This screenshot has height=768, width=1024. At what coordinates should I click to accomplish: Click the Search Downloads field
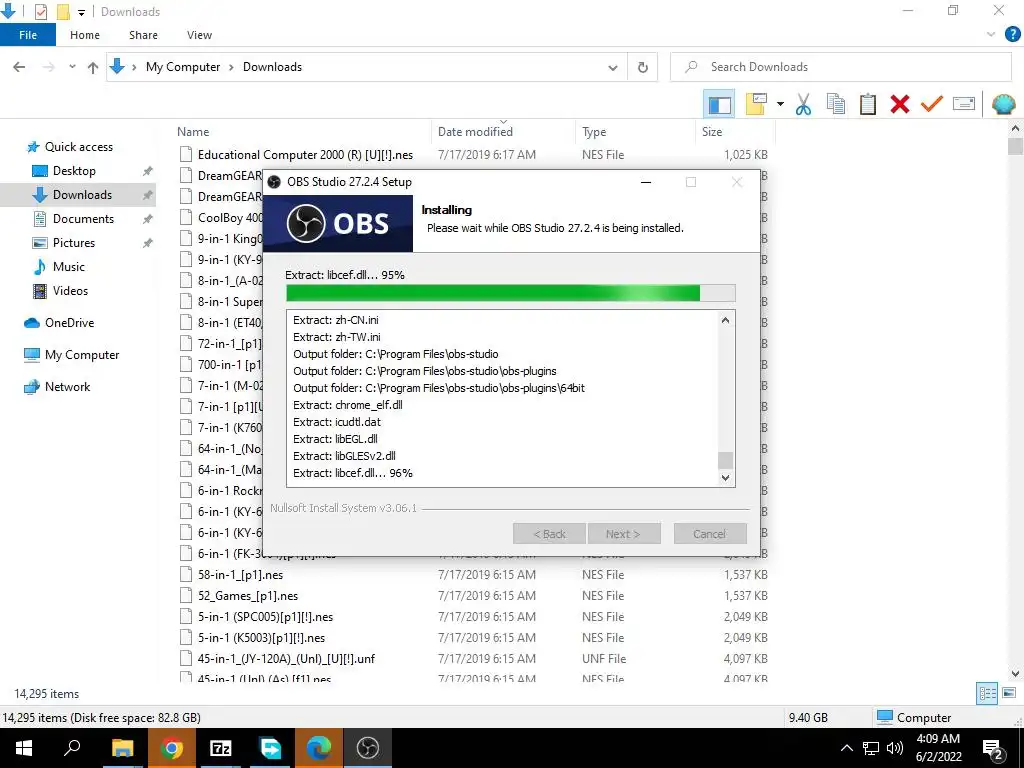840,67
